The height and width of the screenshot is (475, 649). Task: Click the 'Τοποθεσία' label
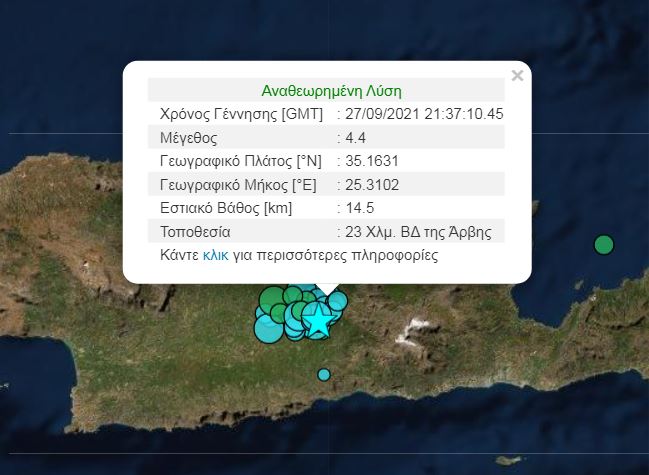coord(195,232)
